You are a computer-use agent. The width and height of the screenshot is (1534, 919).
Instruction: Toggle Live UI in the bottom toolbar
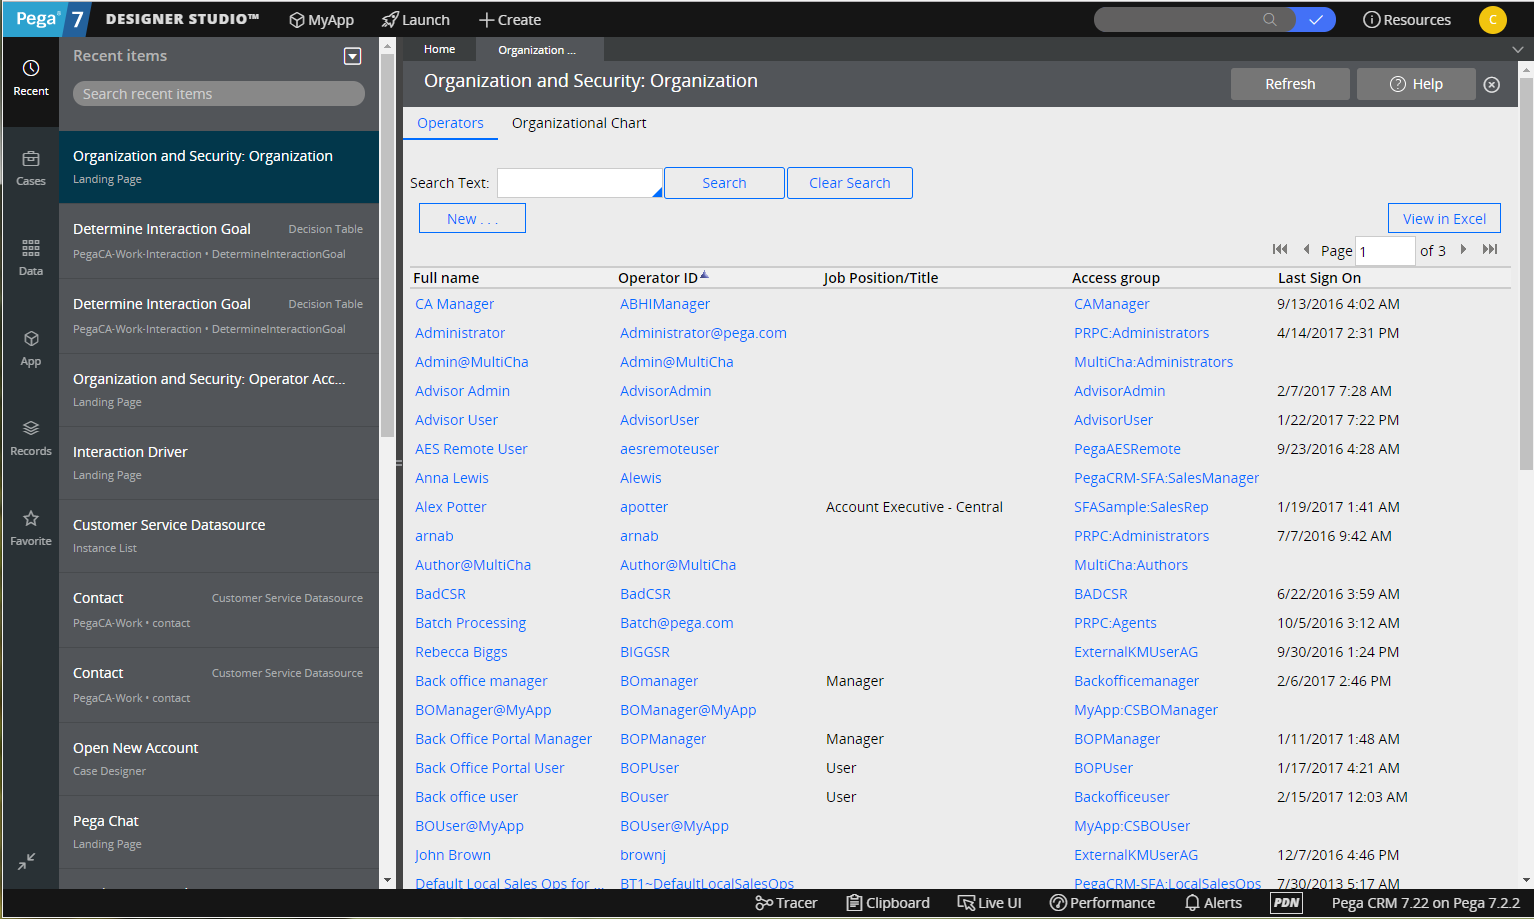989,903
